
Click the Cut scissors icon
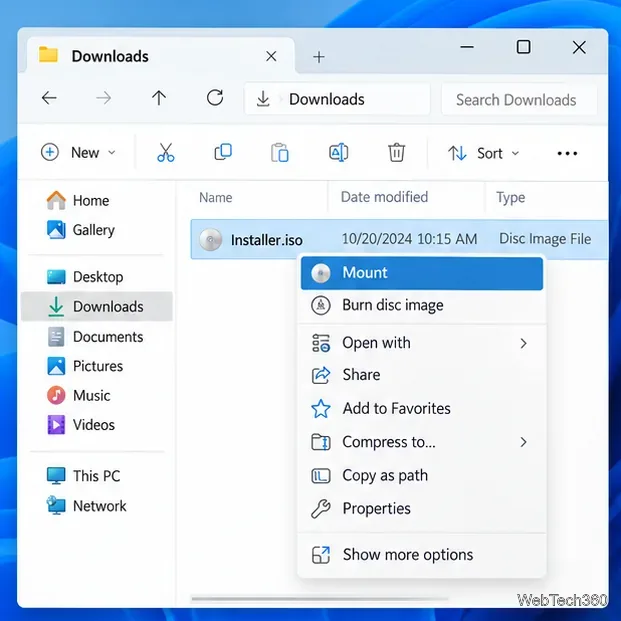click(x=166, y=152)
